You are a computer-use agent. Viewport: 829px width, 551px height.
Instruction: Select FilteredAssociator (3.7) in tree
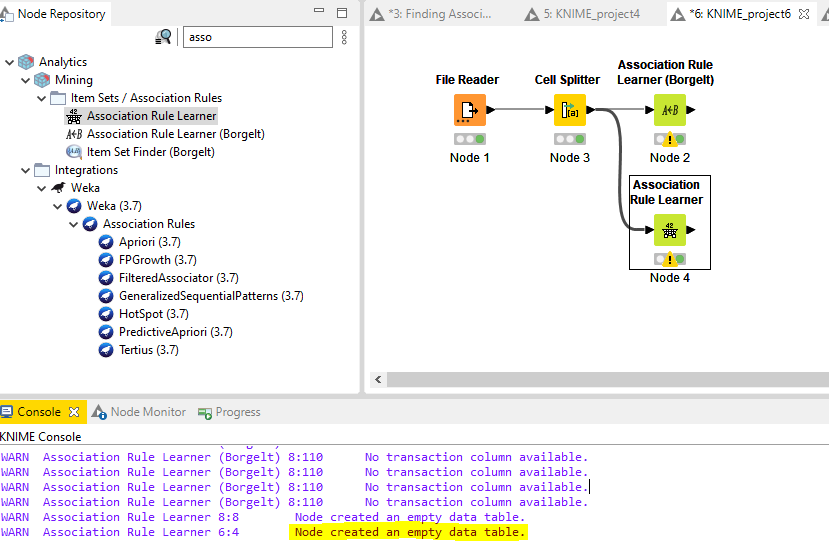click(x=178, y=278)
